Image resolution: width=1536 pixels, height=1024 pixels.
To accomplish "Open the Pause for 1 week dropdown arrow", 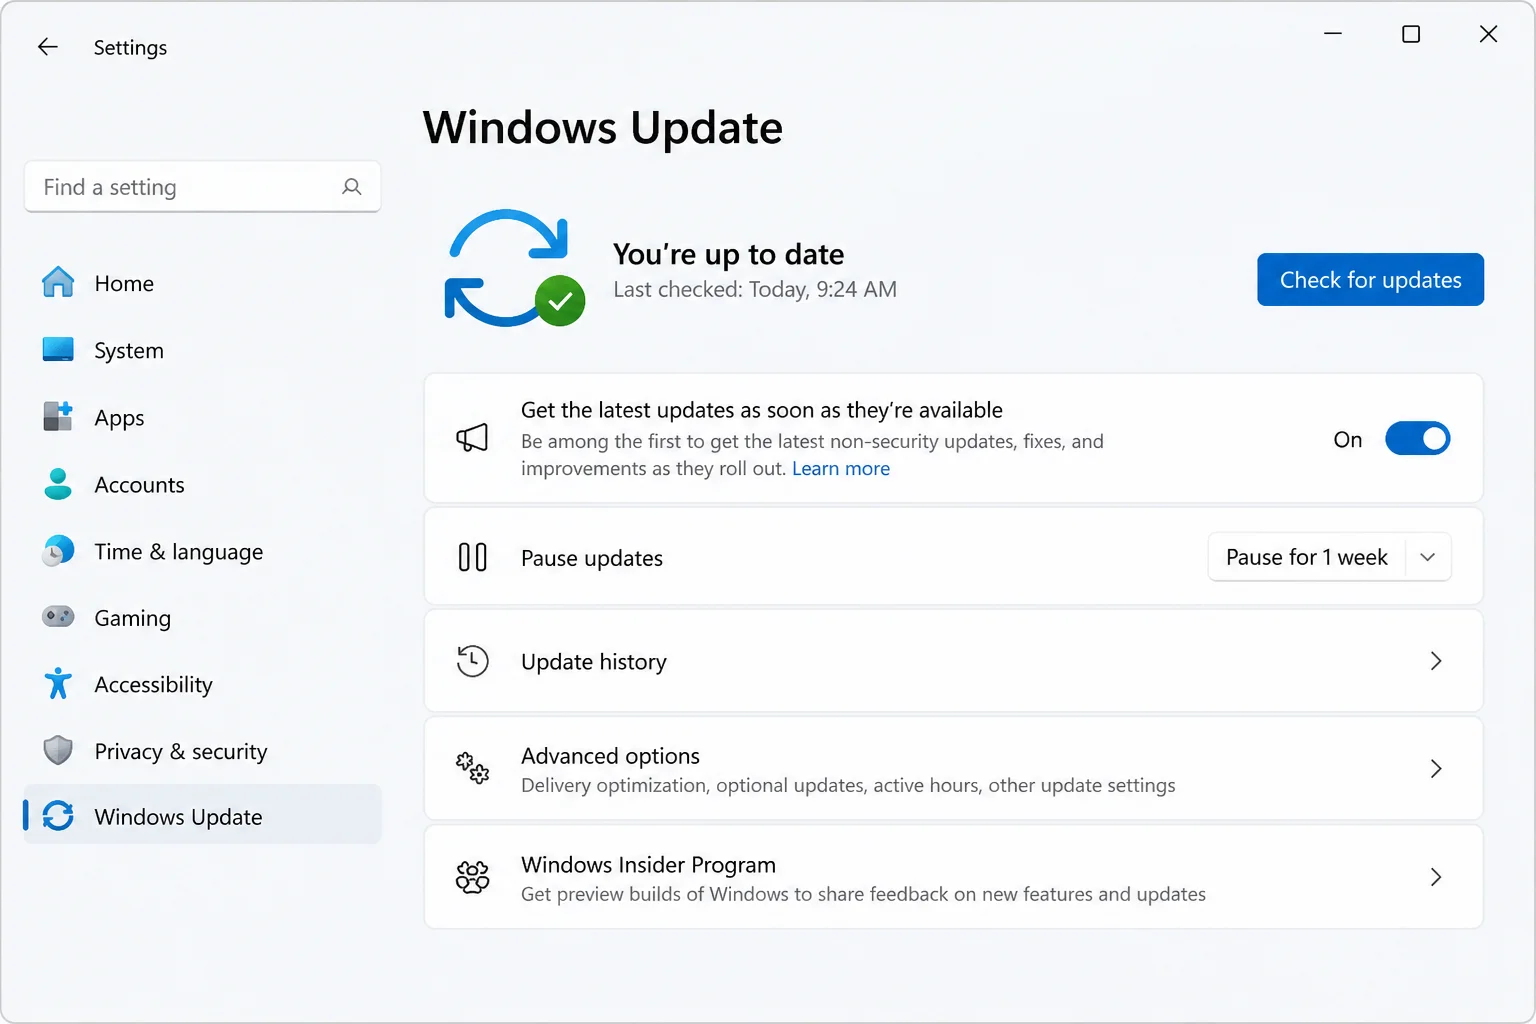I will pos(1428,557).
